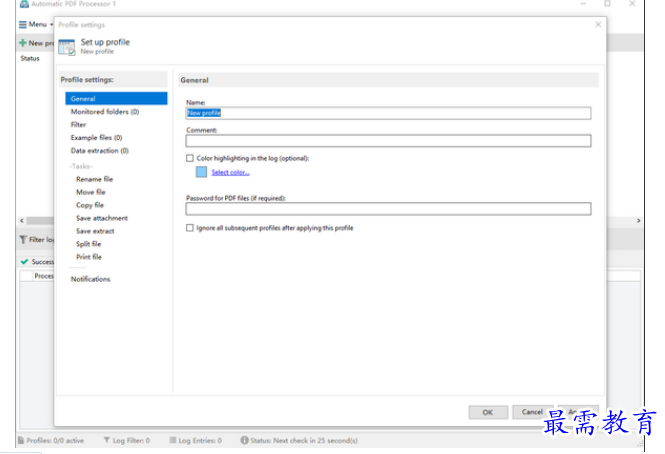
Task: Open Example files (0) page
Action: point(96,137)
